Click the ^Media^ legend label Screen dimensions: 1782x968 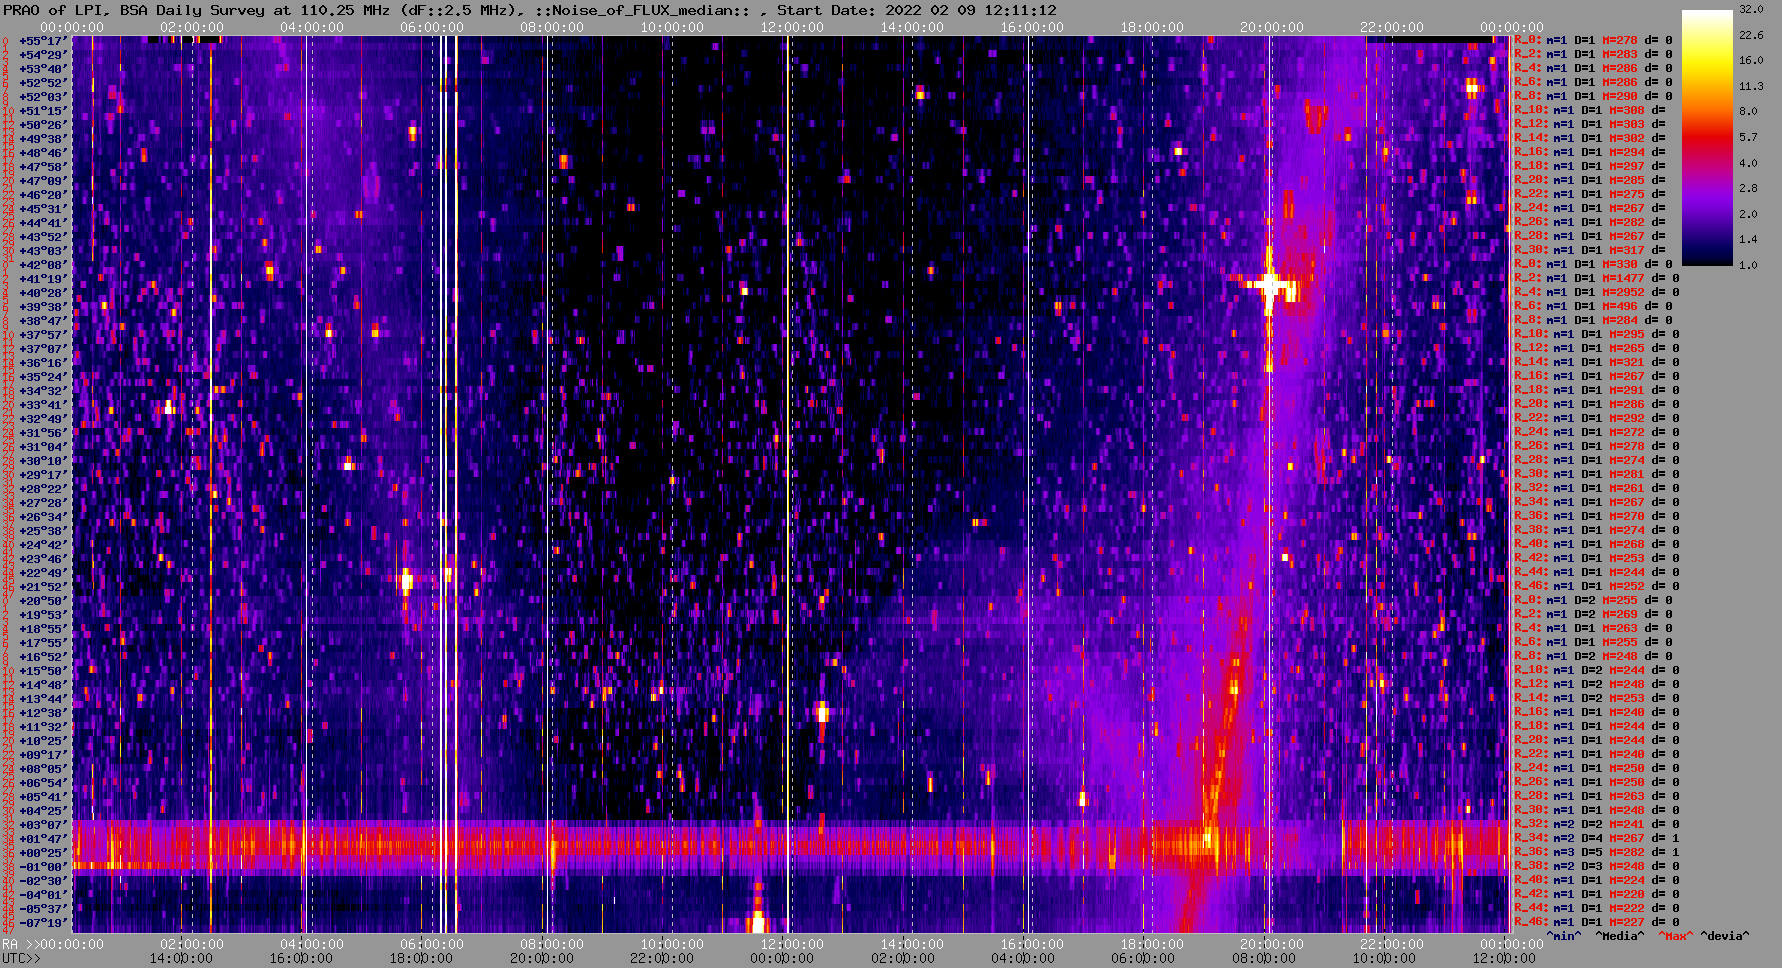(x=1619, y=936)
